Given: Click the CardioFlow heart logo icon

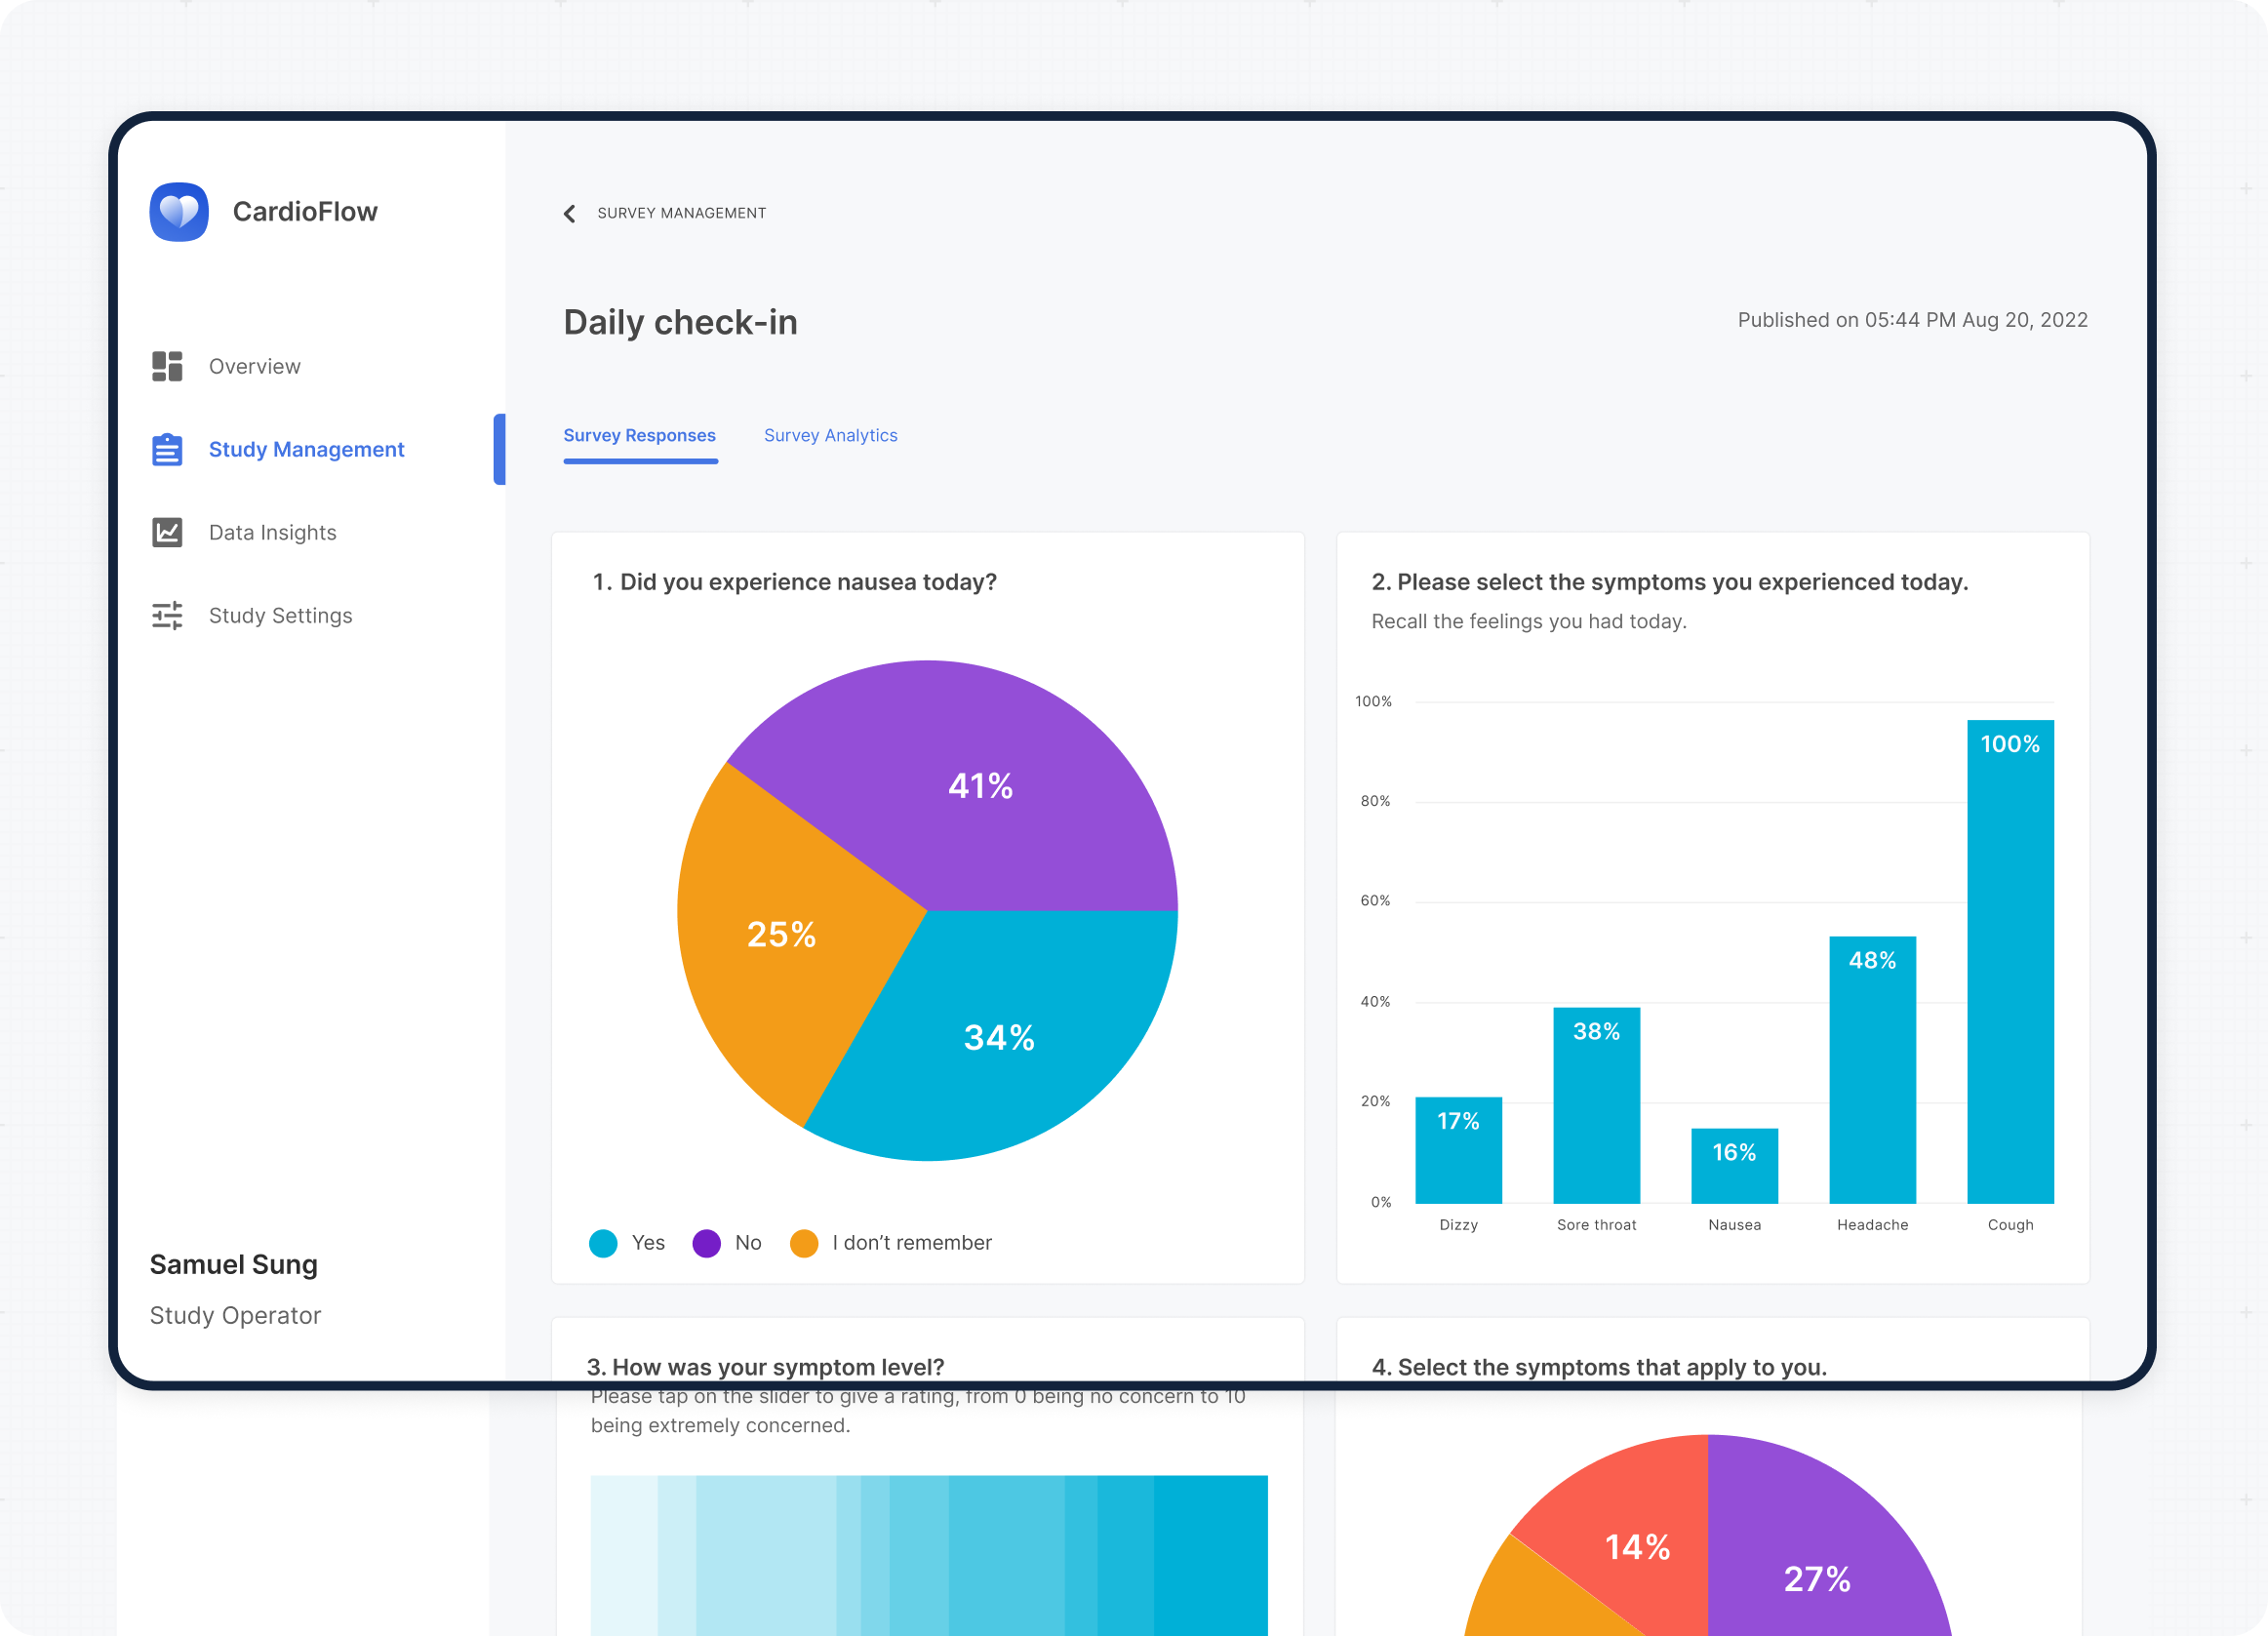Looking at the screenshot, I should (179, 211).
